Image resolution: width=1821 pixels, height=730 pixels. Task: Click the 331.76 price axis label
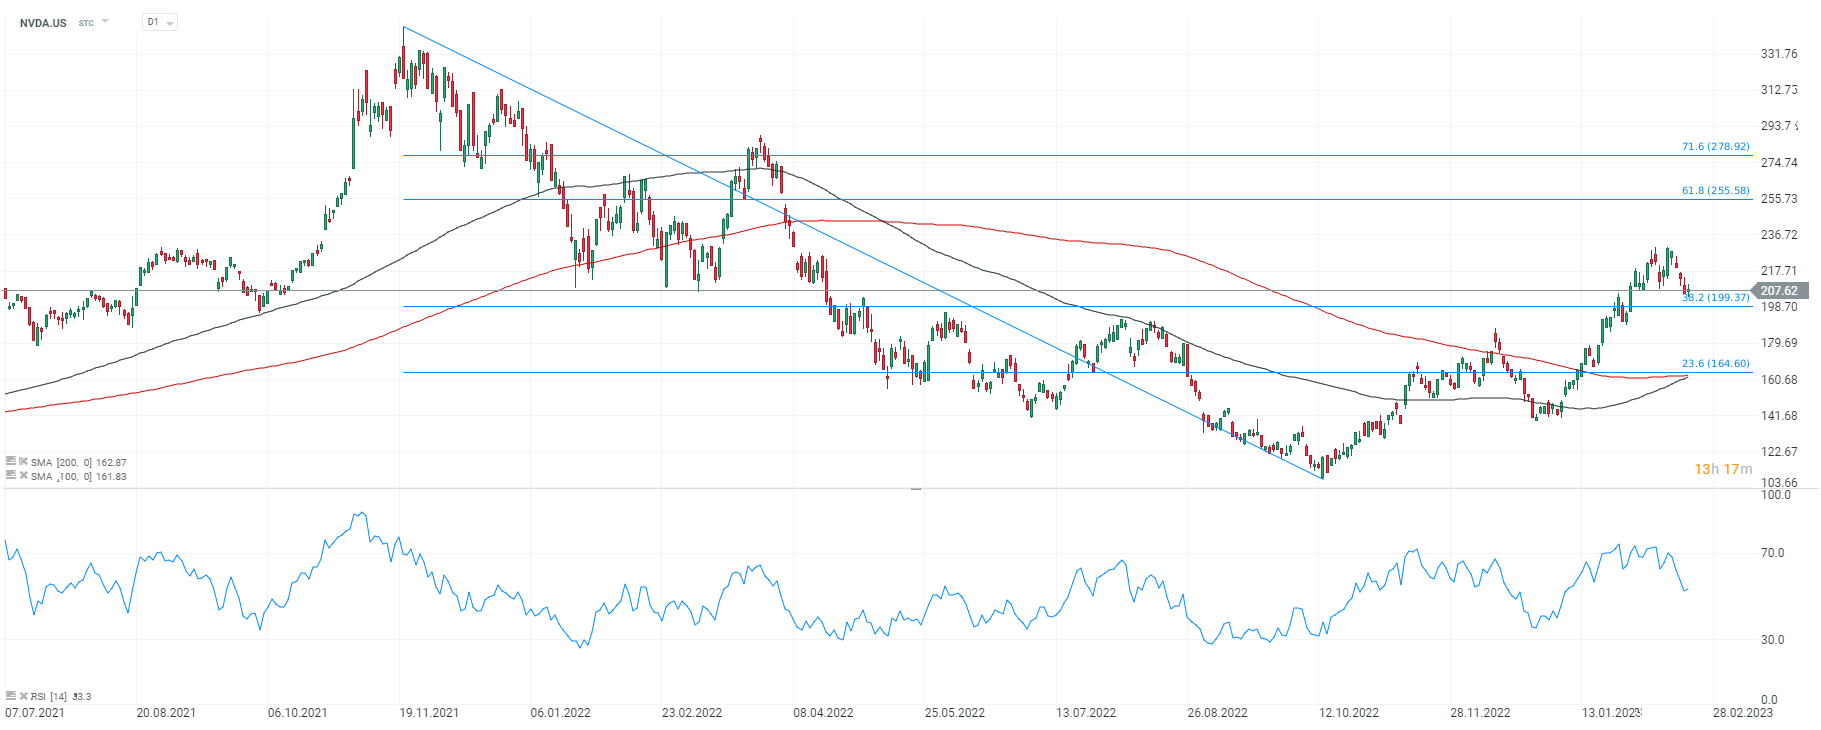point(1779,54)
